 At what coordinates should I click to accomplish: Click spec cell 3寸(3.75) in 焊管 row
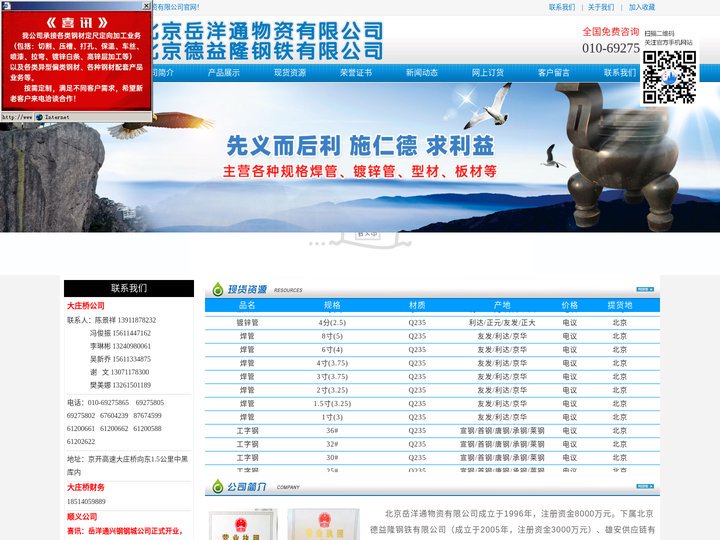(332, 377)
